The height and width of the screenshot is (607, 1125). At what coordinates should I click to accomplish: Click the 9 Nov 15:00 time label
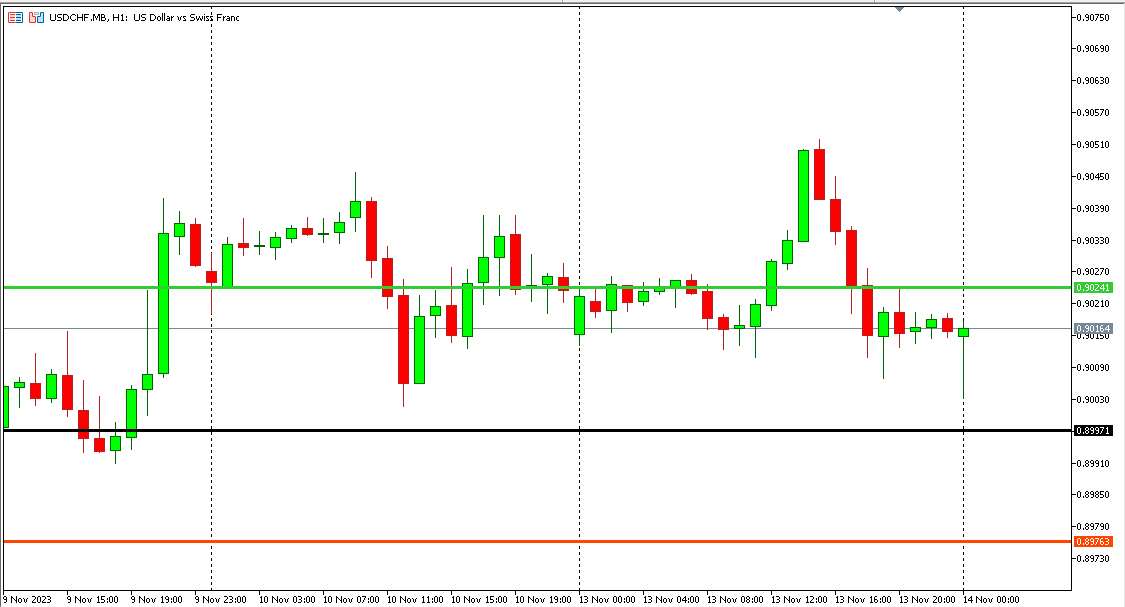click(93, 600)
